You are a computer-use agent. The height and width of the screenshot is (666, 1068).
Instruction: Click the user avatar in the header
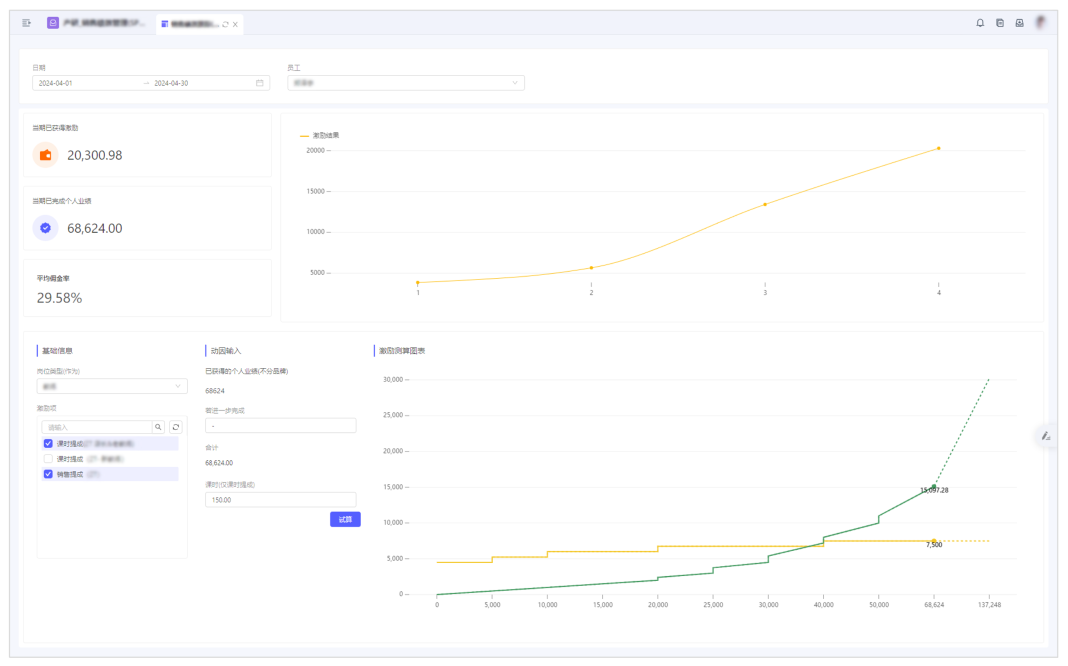[1041, 23]
